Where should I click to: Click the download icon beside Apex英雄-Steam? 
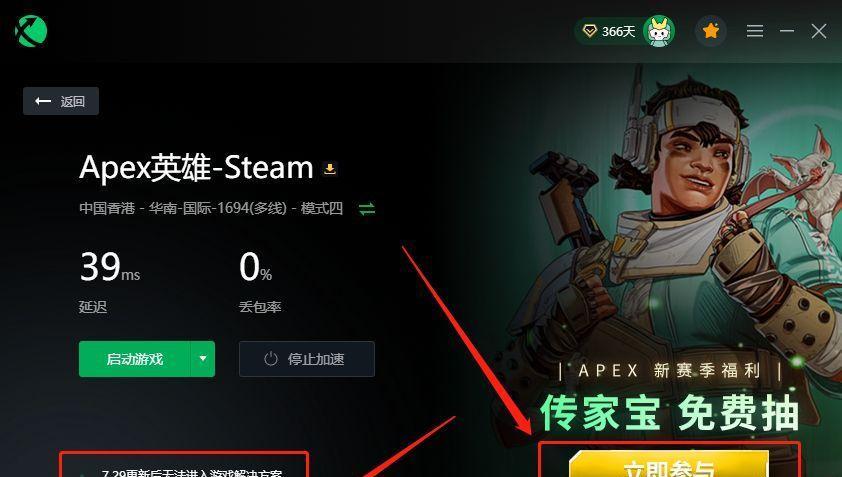pos(330,169)
